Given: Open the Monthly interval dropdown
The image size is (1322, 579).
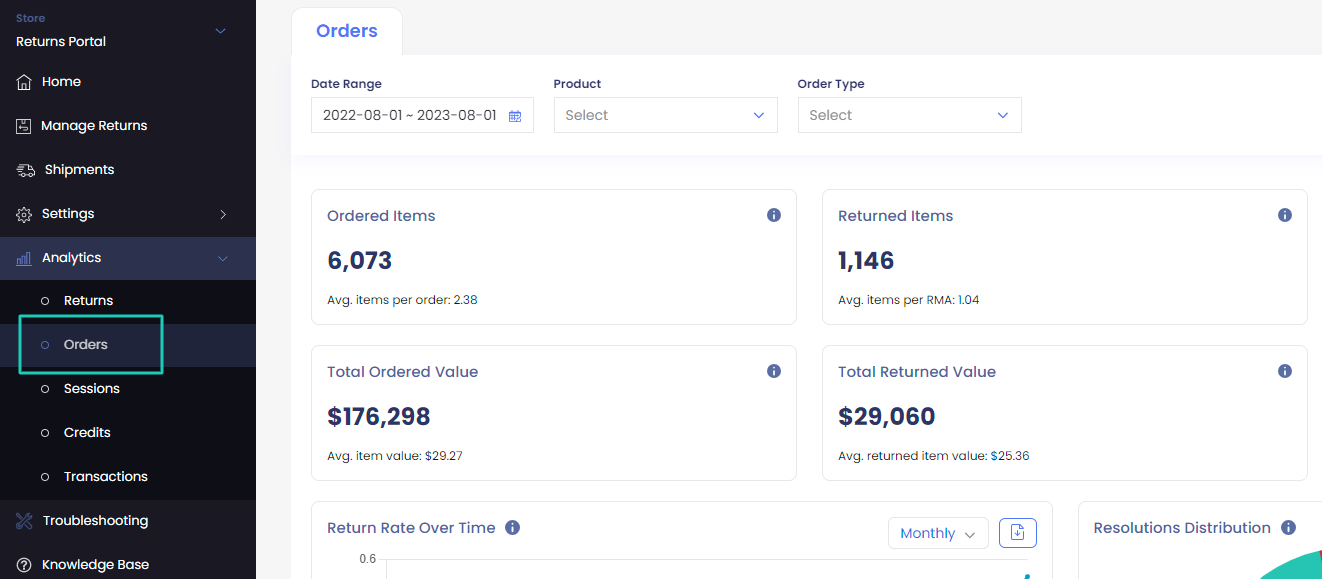Looking at the screenshot, I should point(937,533).
